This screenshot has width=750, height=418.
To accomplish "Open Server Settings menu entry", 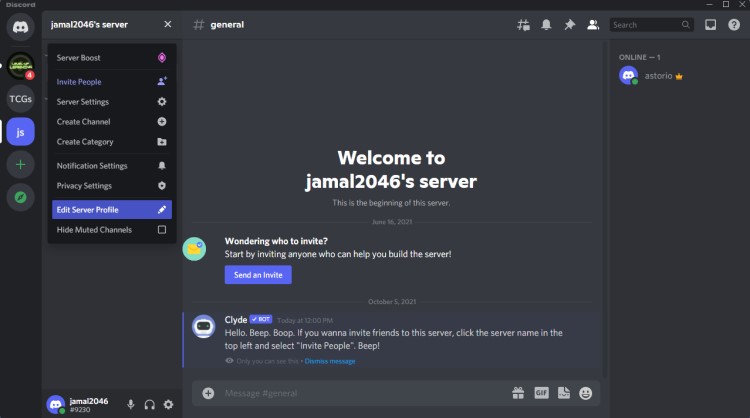I will point(111,102).
